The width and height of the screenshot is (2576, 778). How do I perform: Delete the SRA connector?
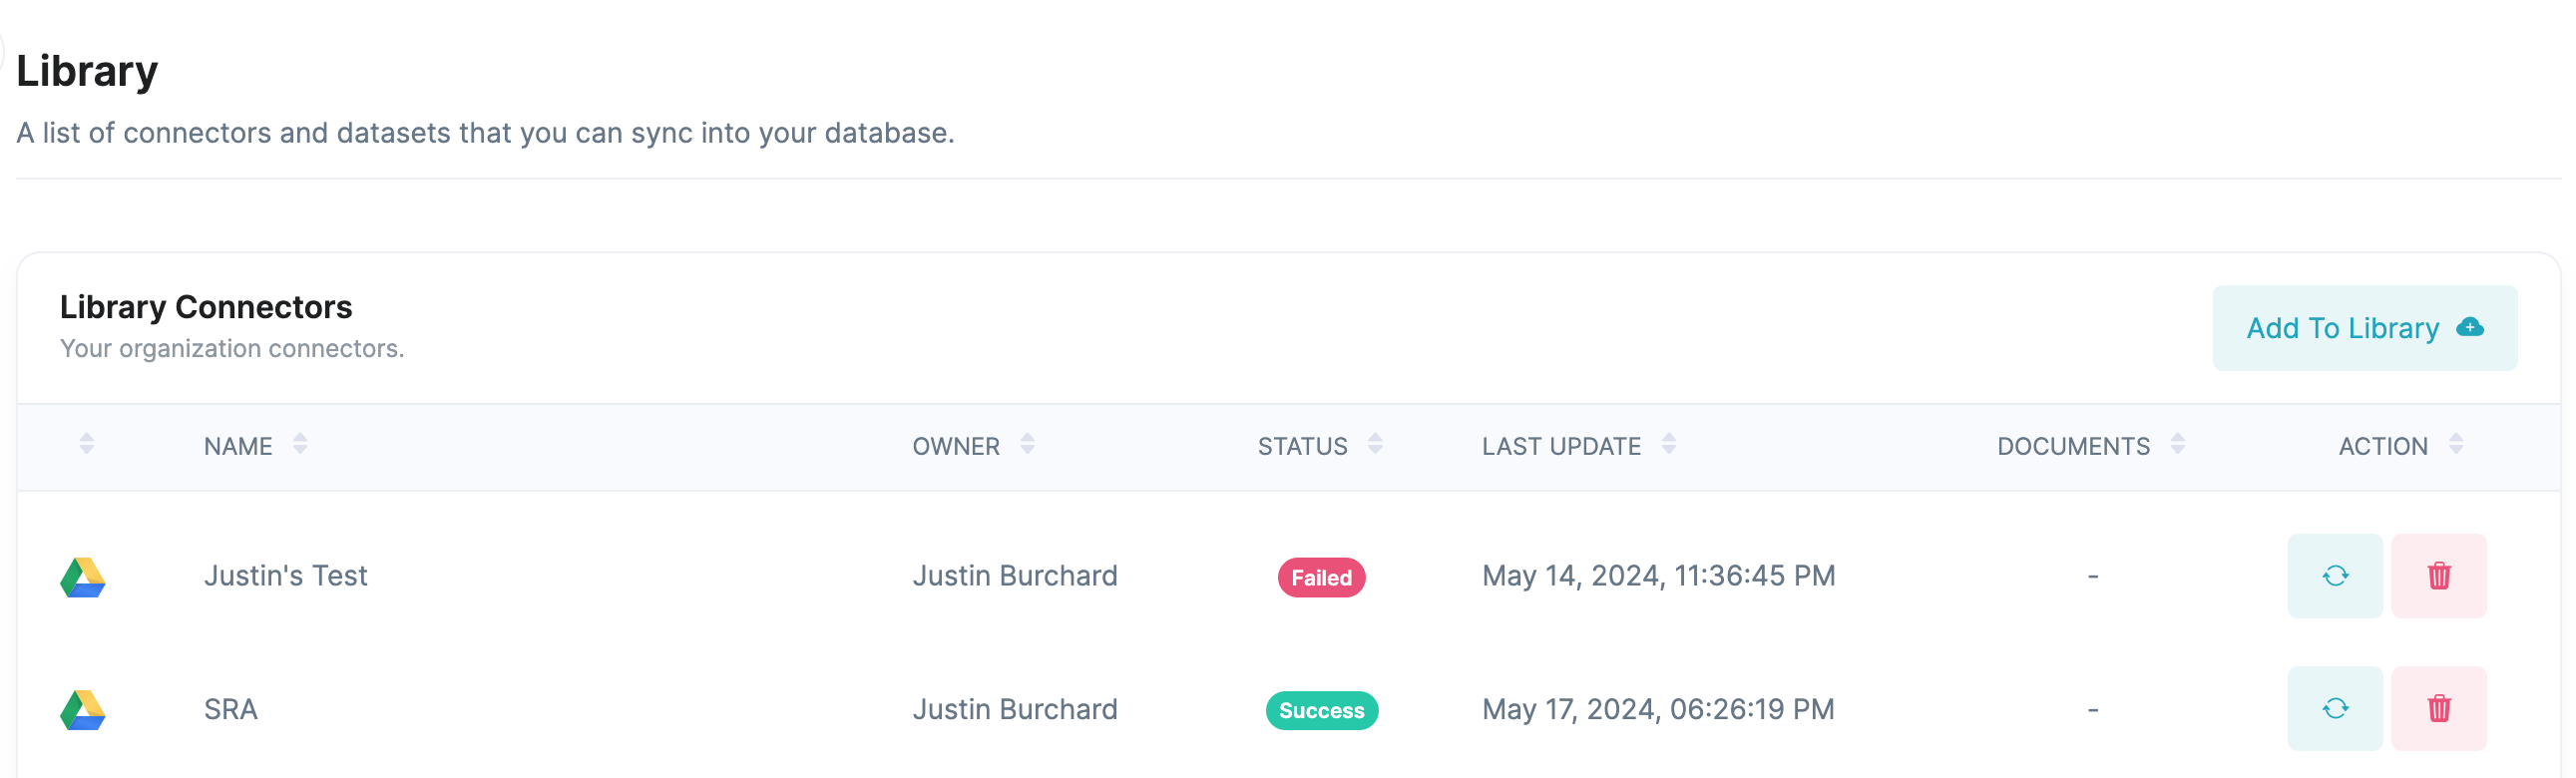coord(2438,709)
